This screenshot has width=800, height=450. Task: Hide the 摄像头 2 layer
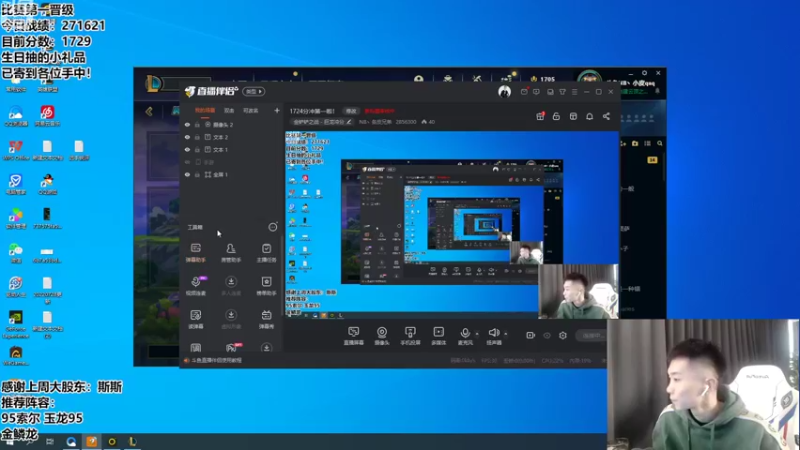pyautogui.click(x=187, y=124)
